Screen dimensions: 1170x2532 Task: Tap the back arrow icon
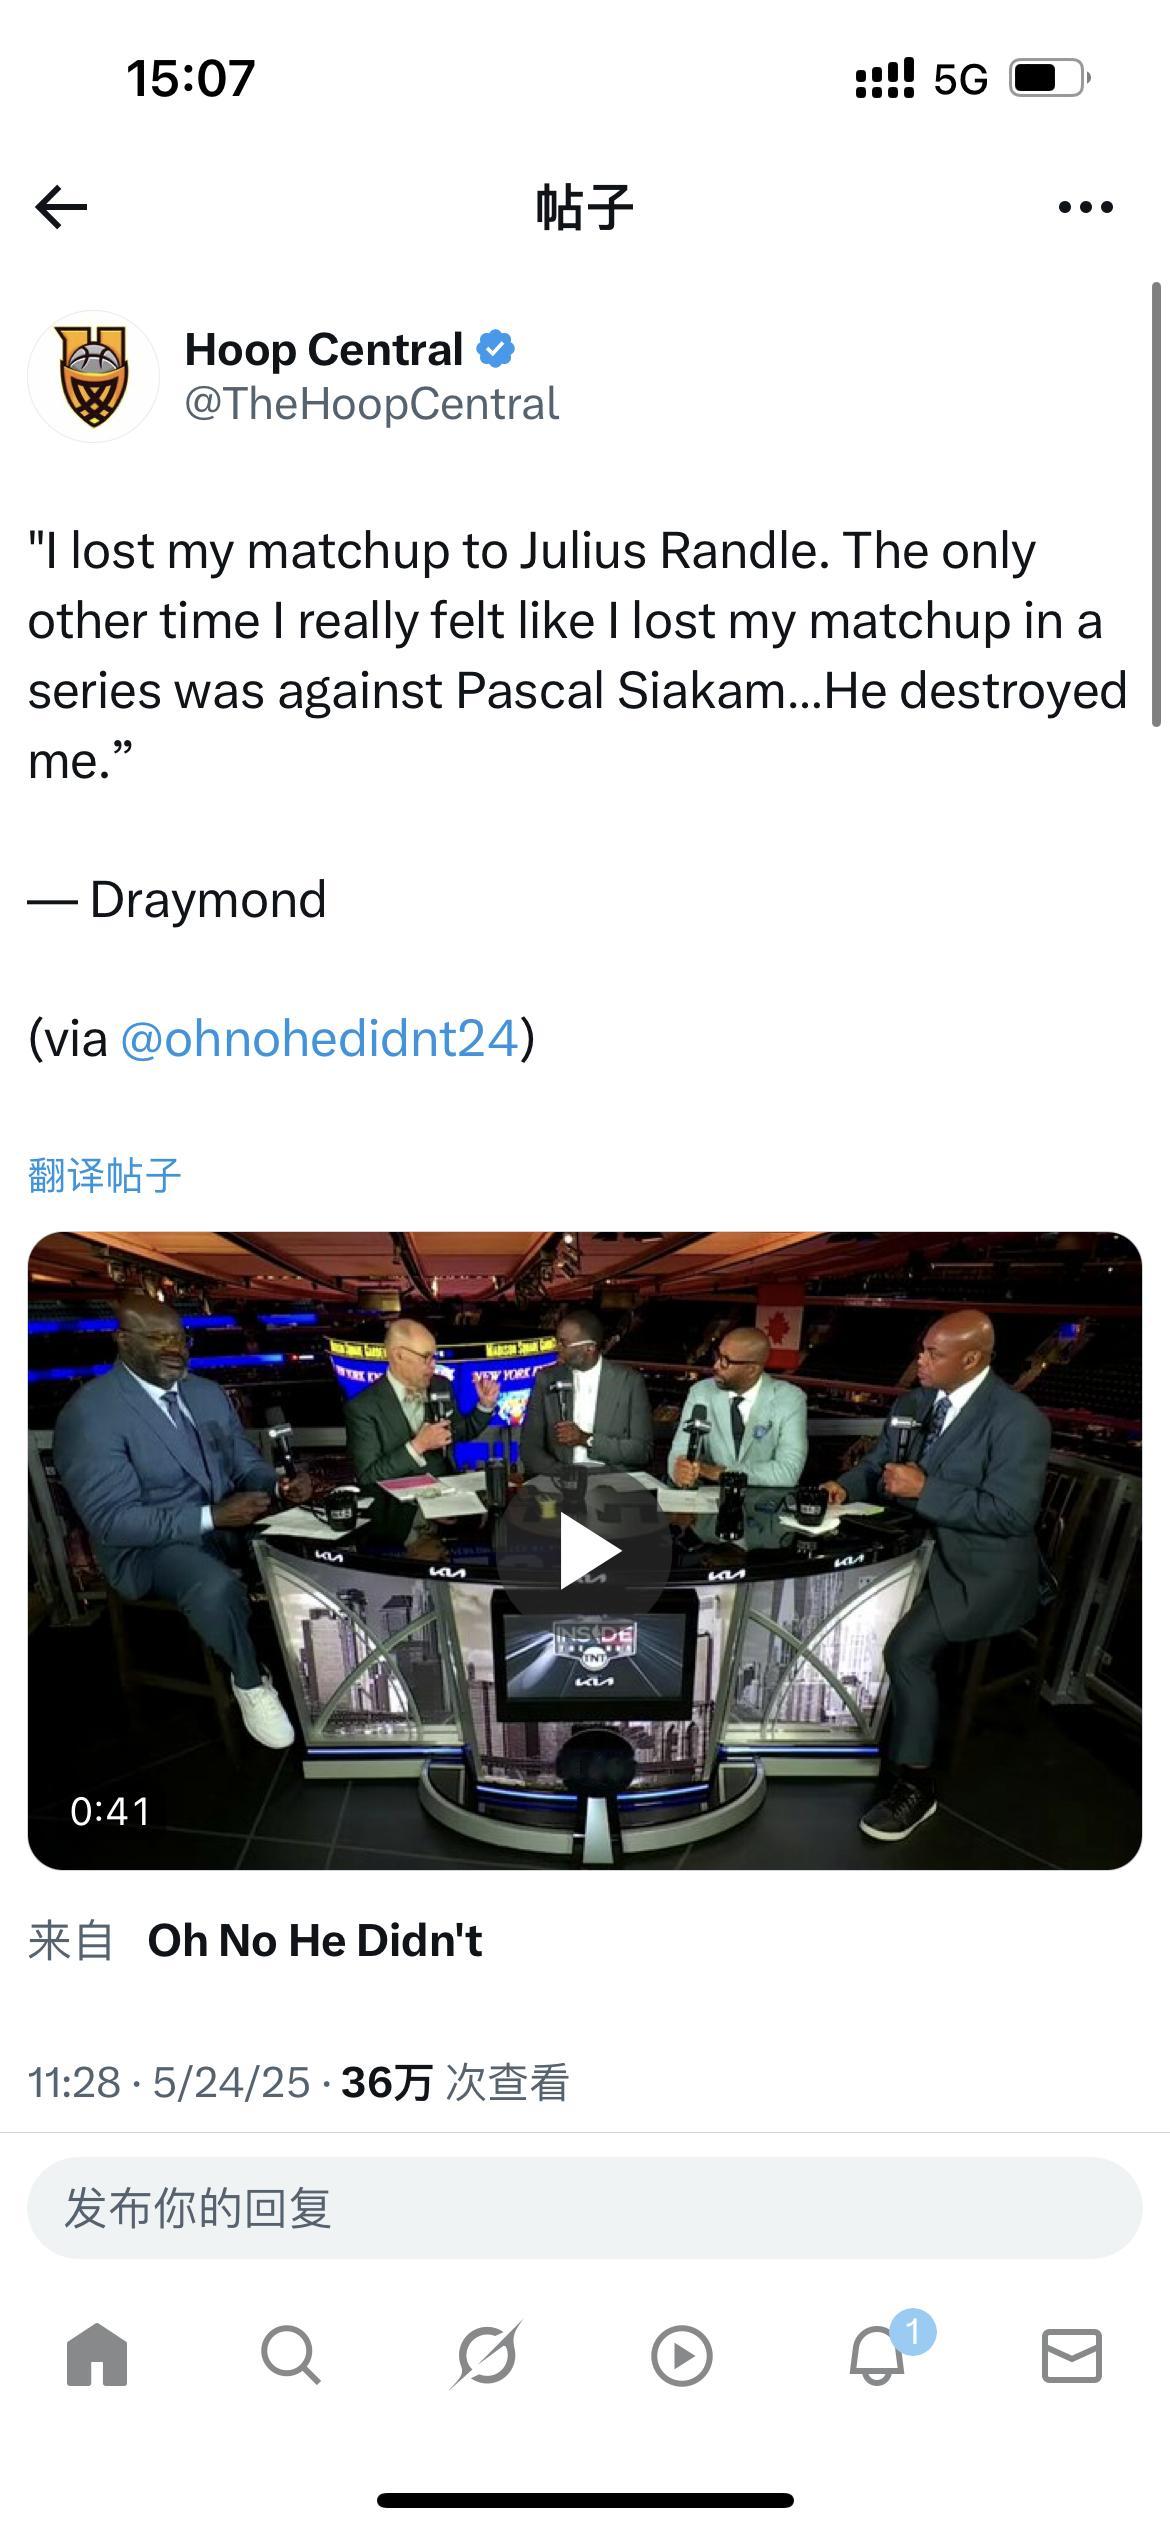[x=61, y=207]
